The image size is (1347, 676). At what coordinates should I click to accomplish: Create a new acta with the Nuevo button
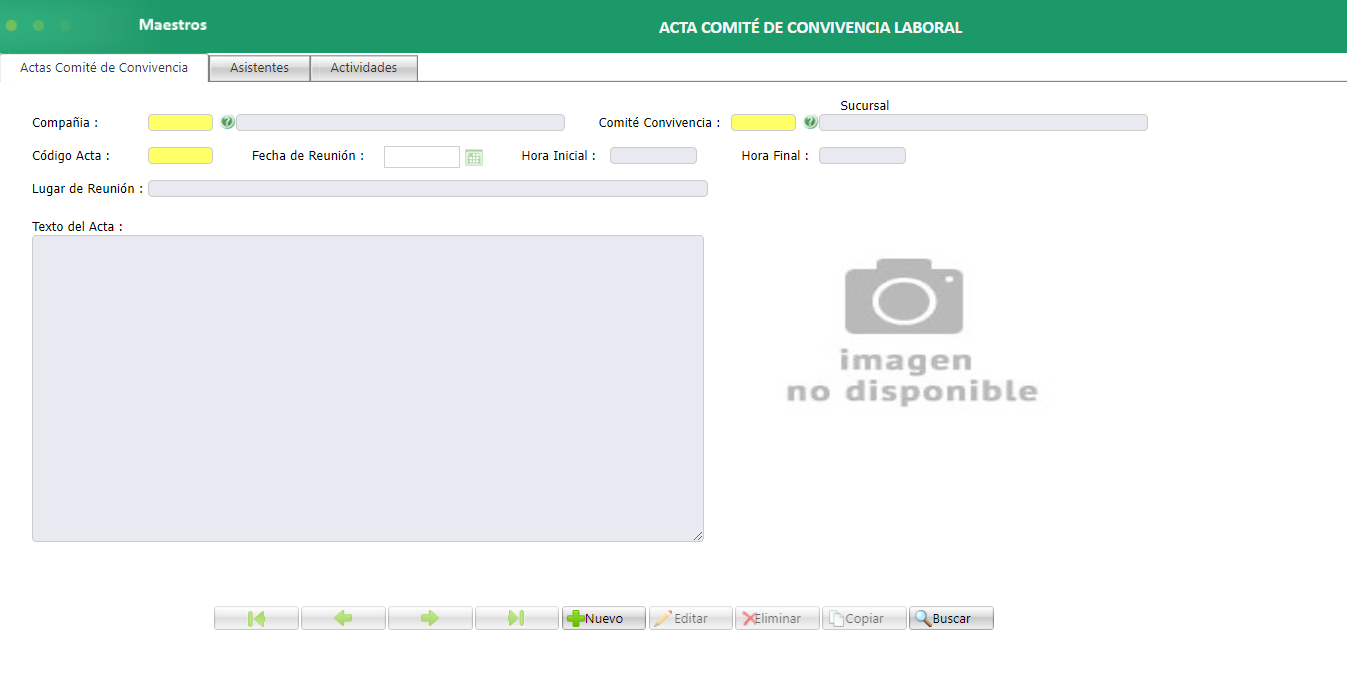pyautogui.click(x=603, y=617)
